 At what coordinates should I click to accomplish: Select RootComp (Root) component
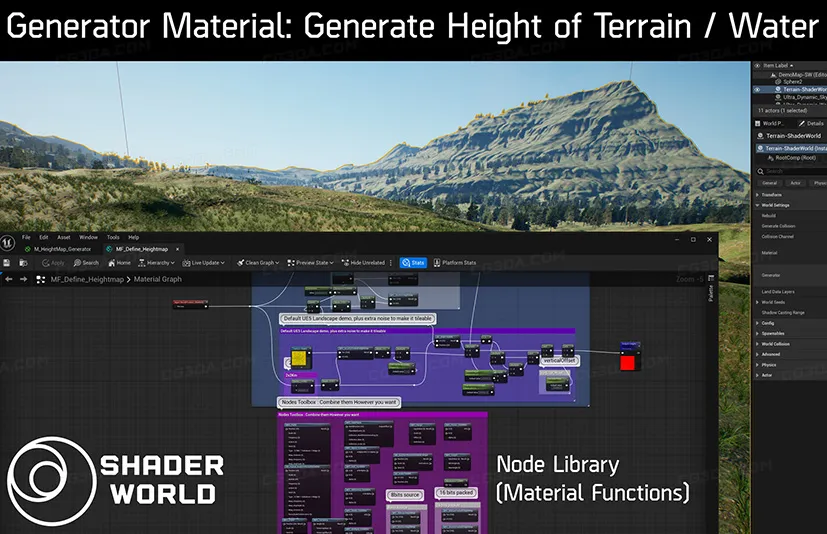coord(792,158)
